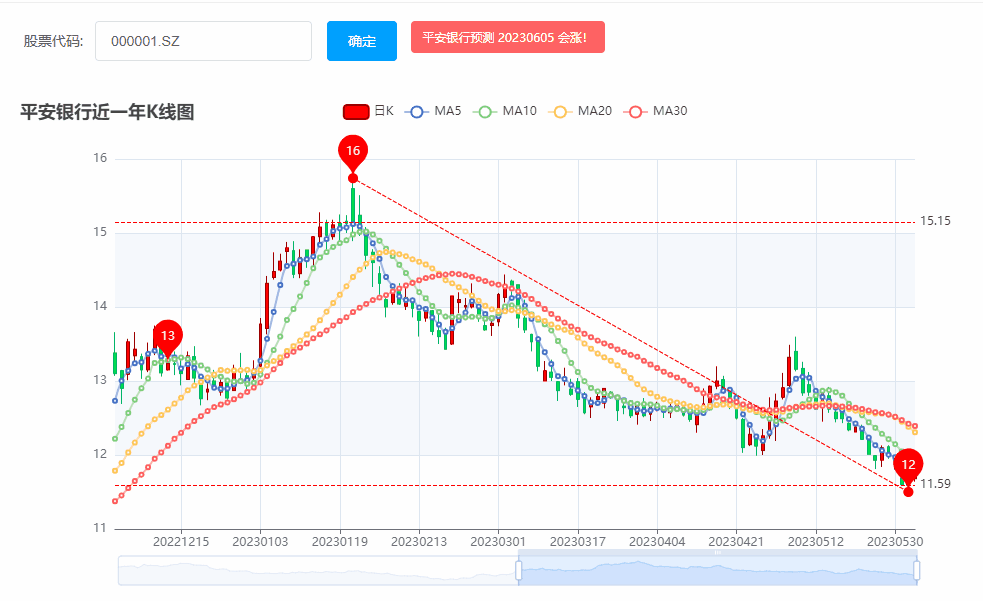The width and height of the screenshot is (983, 601).
Task: Click the 20230213 date axis label
Action: click(419, 542)
